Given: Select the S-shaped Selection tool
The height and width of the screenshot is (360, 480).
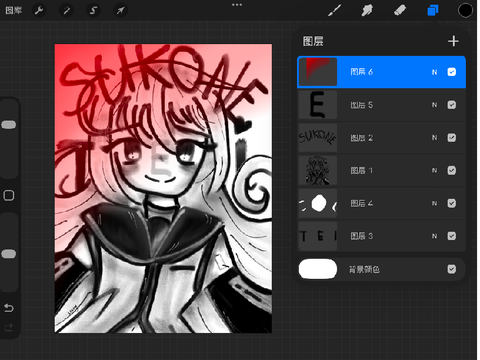Looking at the screenshot, I should point(93,10).
